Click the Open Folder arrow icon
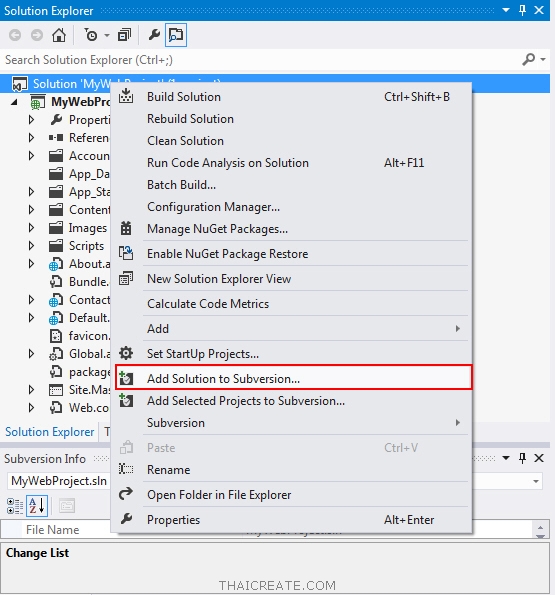This screenshot has height=595, width=555. (x=126, y=494)
